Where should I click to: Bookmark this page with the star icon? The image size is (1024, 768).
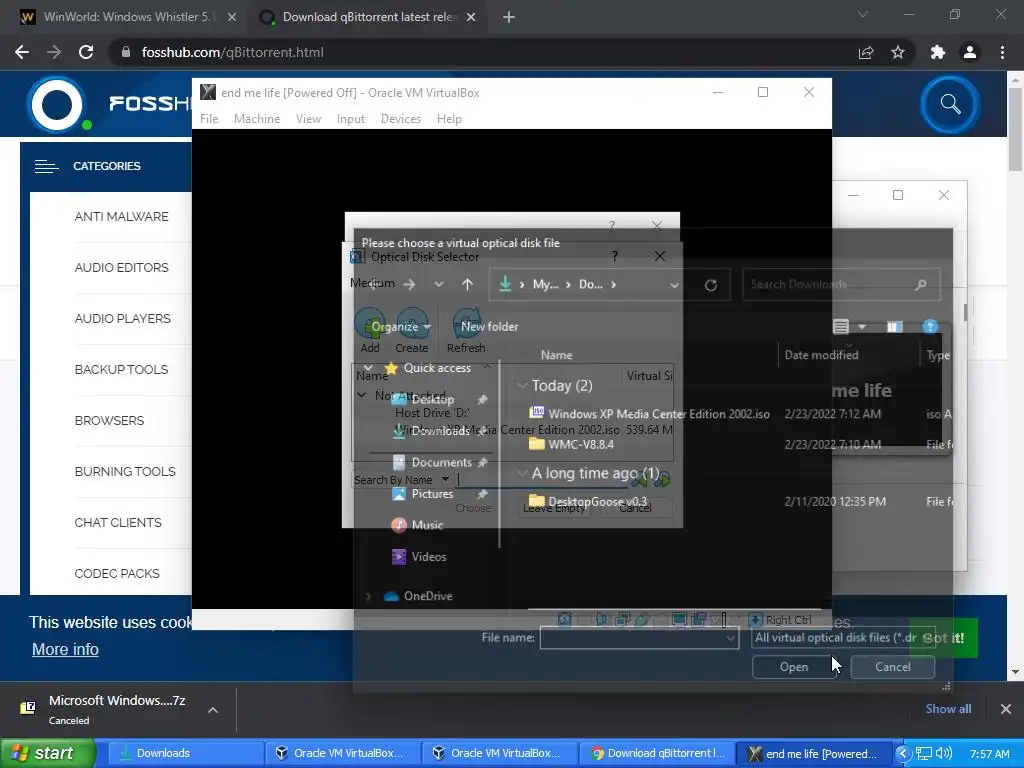[x=898, y=52]
